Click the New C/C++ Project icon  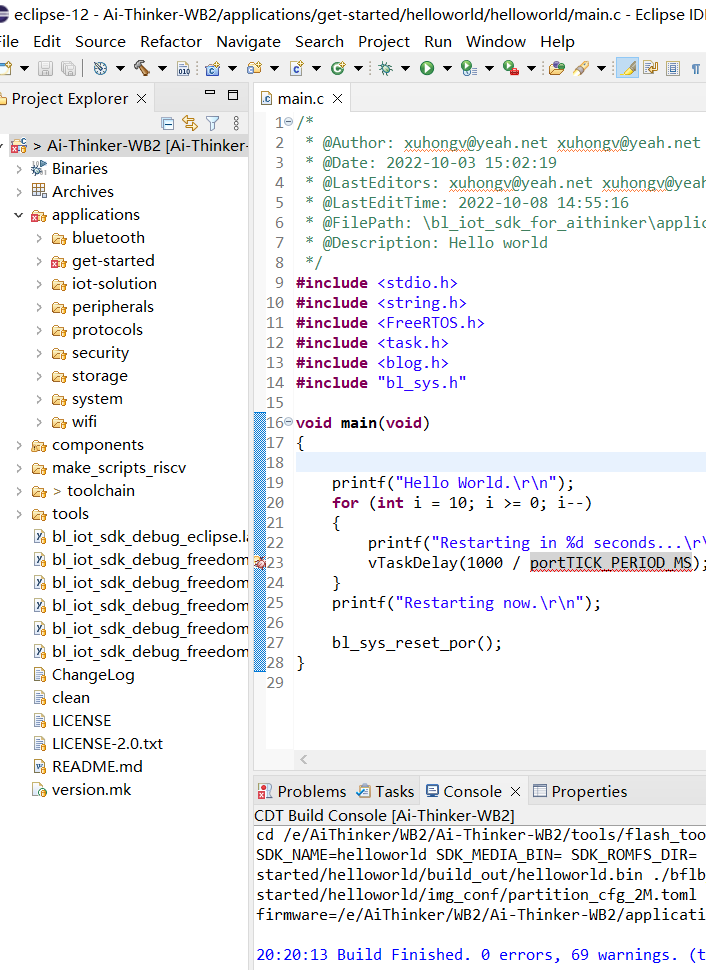pos(213,68)
